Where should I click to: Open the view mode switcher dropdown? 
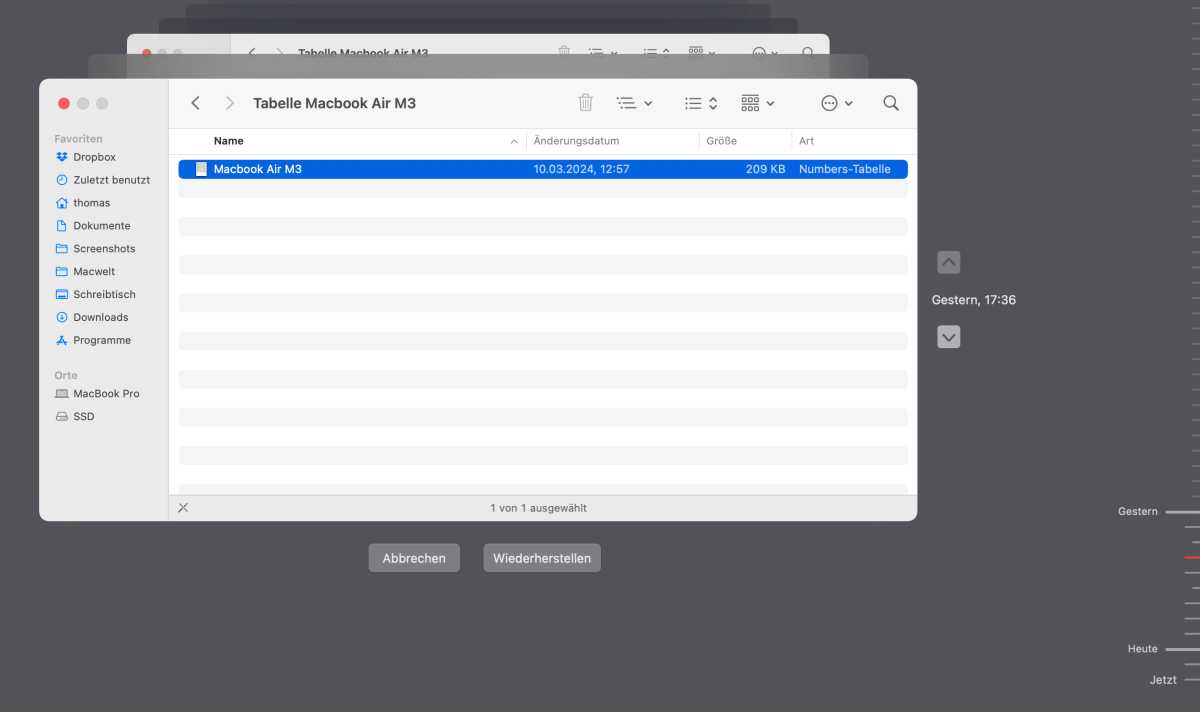pos(701,103)
